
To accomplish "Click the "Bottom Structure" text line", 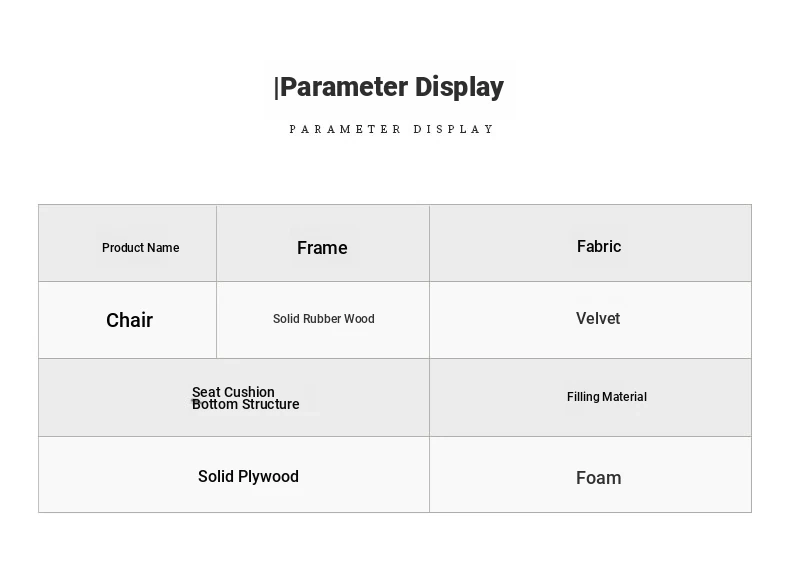I will 246,405.
